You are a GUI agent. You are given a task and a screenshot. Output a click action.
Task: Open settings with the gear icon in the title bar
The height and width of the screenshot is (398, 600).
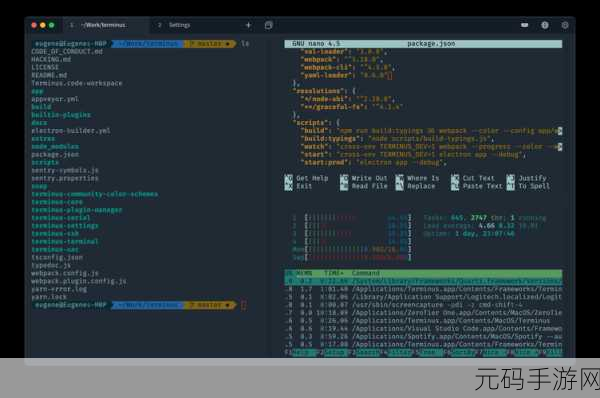pos(565,25)
